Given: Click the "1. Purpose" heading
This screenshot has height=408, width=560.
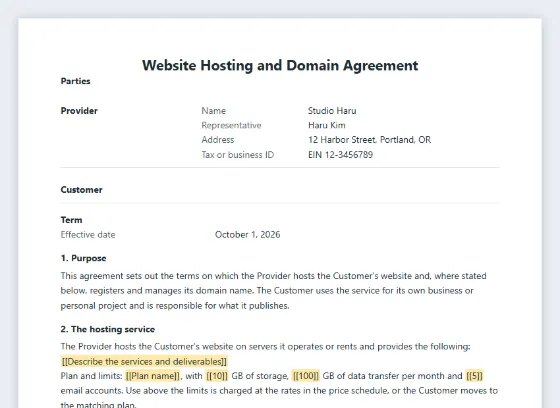Looking at the screenshot, I should click(83, 258).
